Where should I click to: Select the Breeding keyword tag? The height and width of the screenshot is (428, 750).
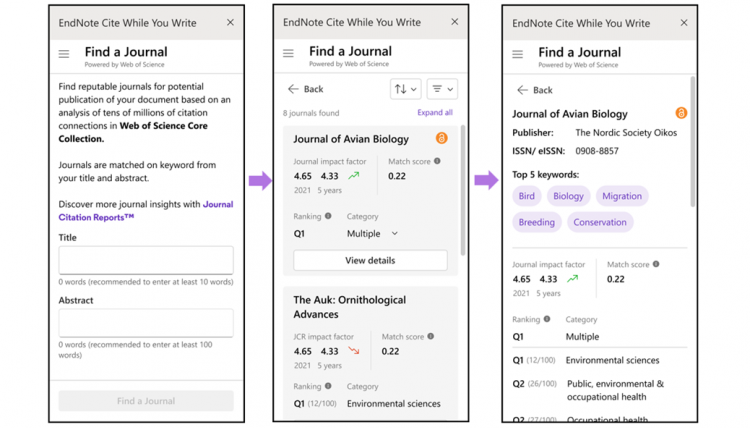[537, 222]
